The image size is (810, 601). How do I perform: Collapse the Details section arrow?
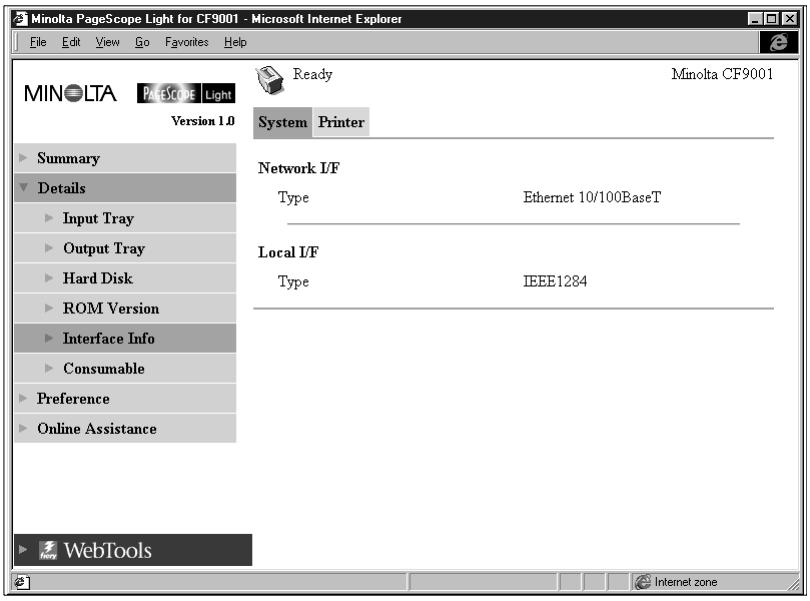tap(23, 187)
